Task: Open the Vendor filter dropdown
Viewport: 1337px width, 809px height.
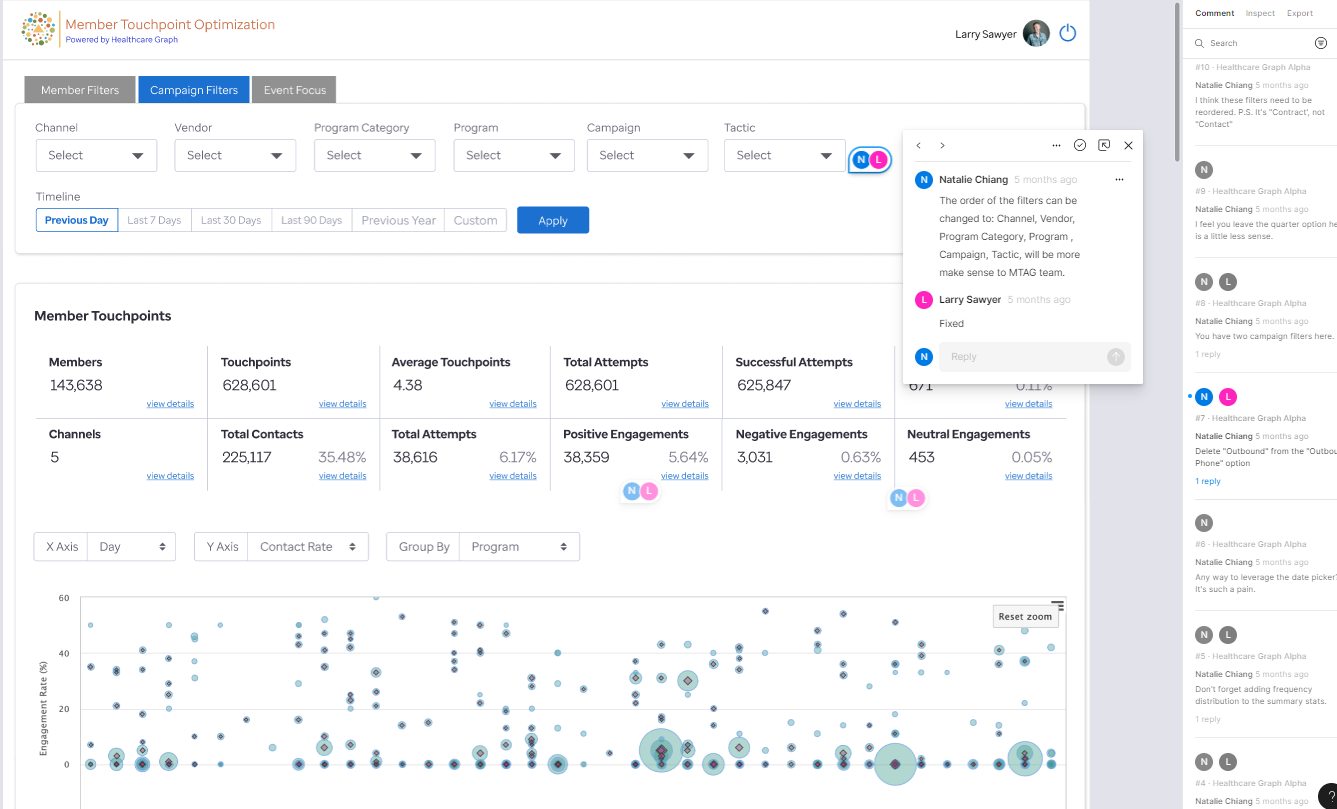Action: click(x=235, y=155)
